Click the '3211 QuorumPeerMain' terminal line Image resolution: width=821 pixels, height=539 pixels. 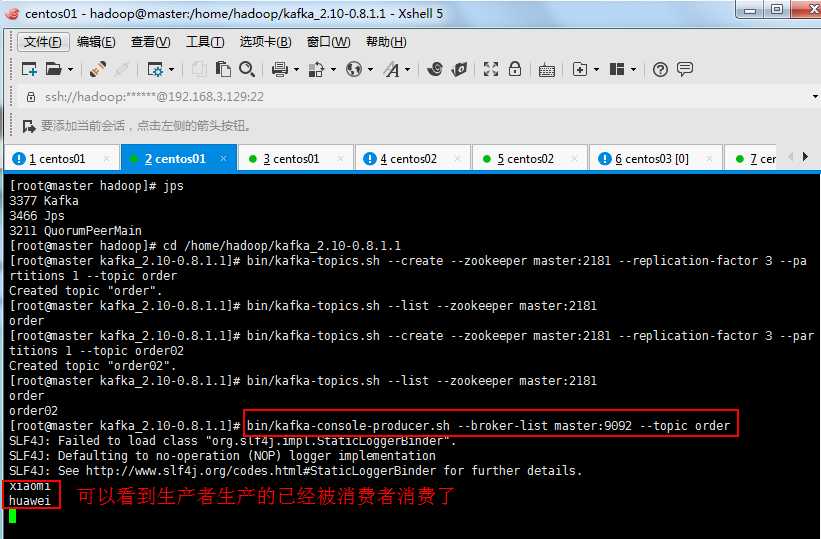pyautogui.click(x=75, y=230)
